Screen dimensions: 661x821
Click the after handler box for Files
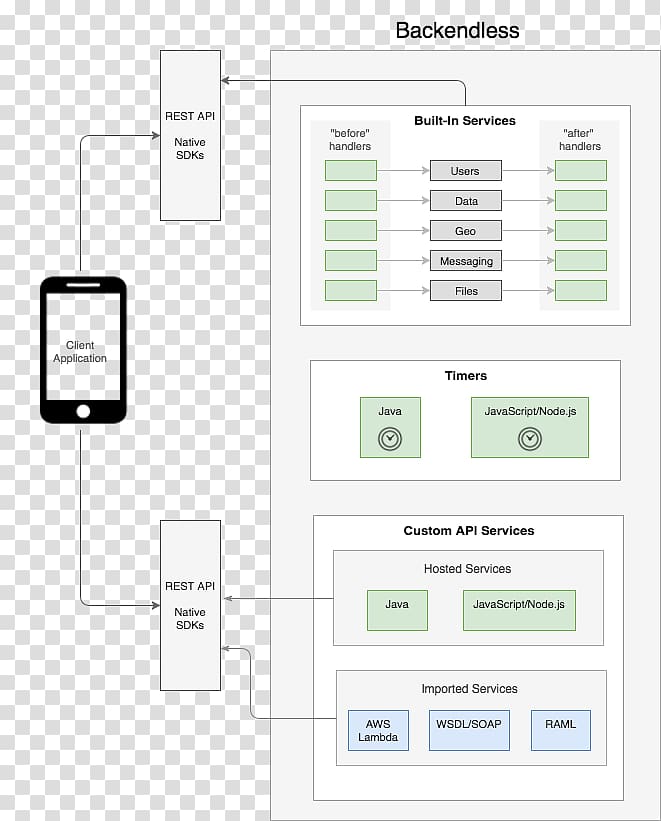coord(581,291)
